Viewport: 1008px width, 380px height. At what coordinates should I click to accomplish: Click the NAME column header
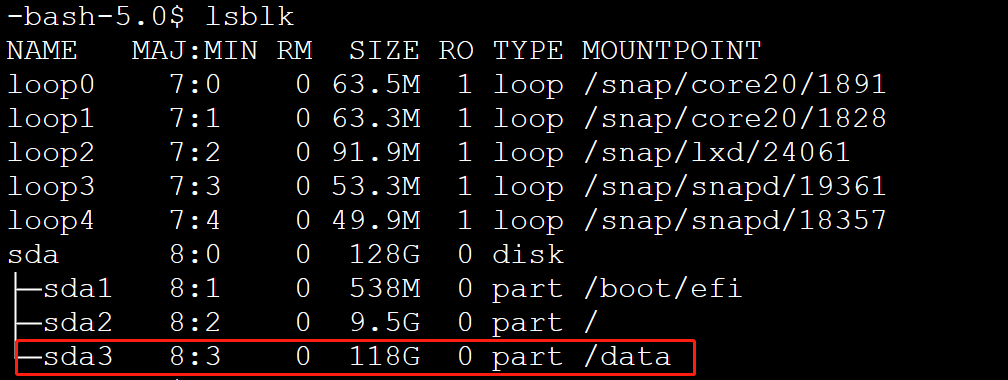tap(42, 51)
